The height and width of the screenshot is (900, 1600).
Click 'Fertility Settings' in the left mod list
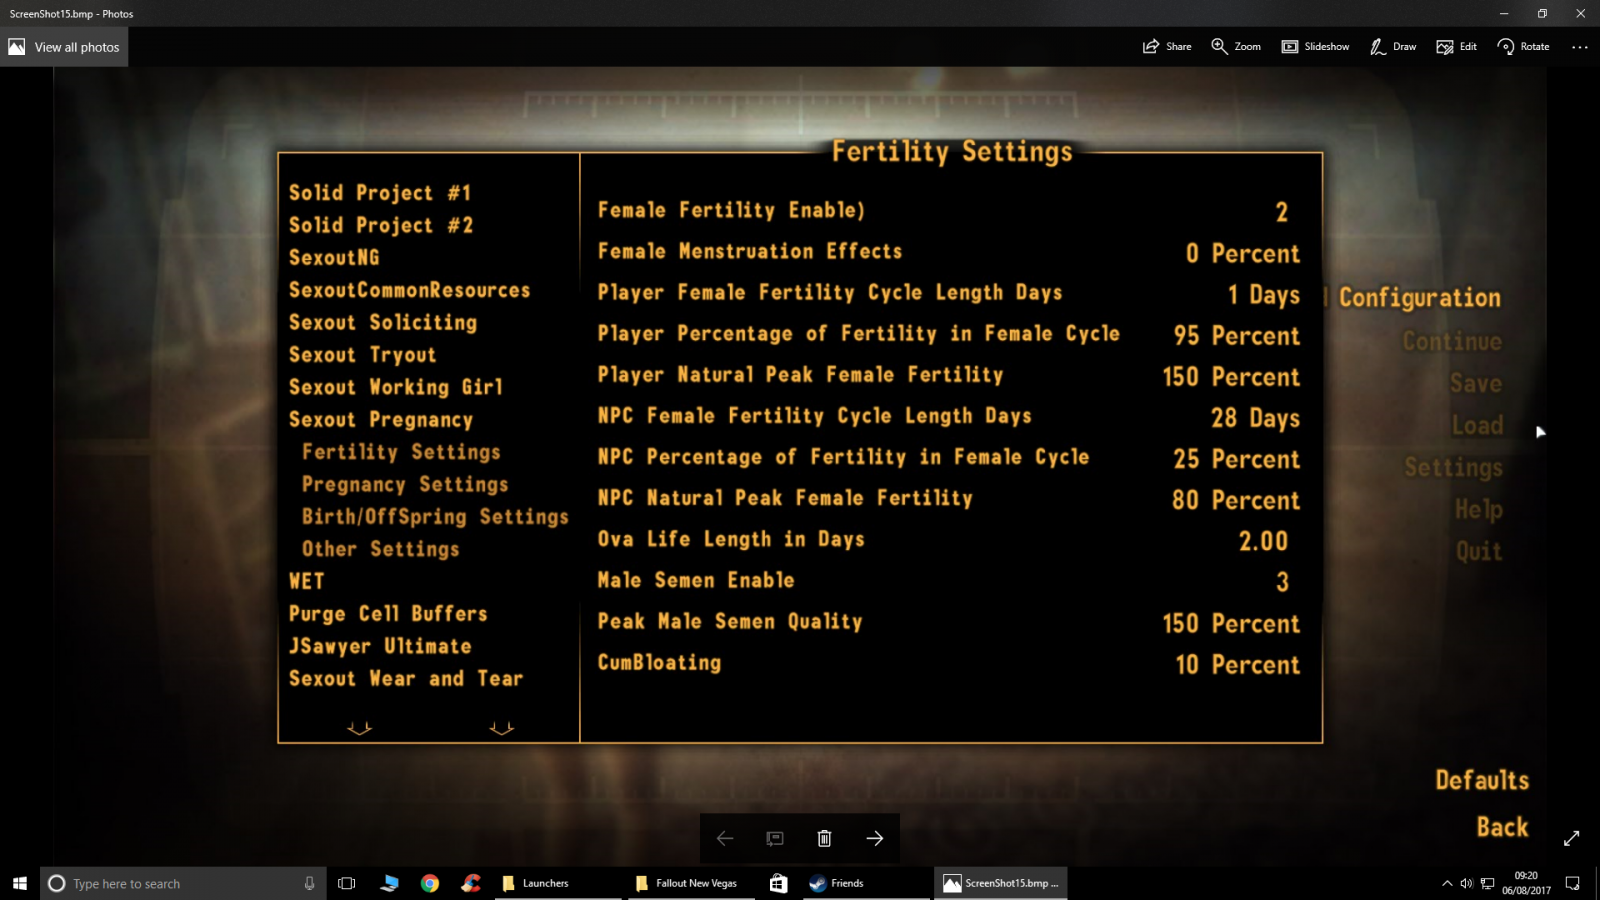pos(401,452)
